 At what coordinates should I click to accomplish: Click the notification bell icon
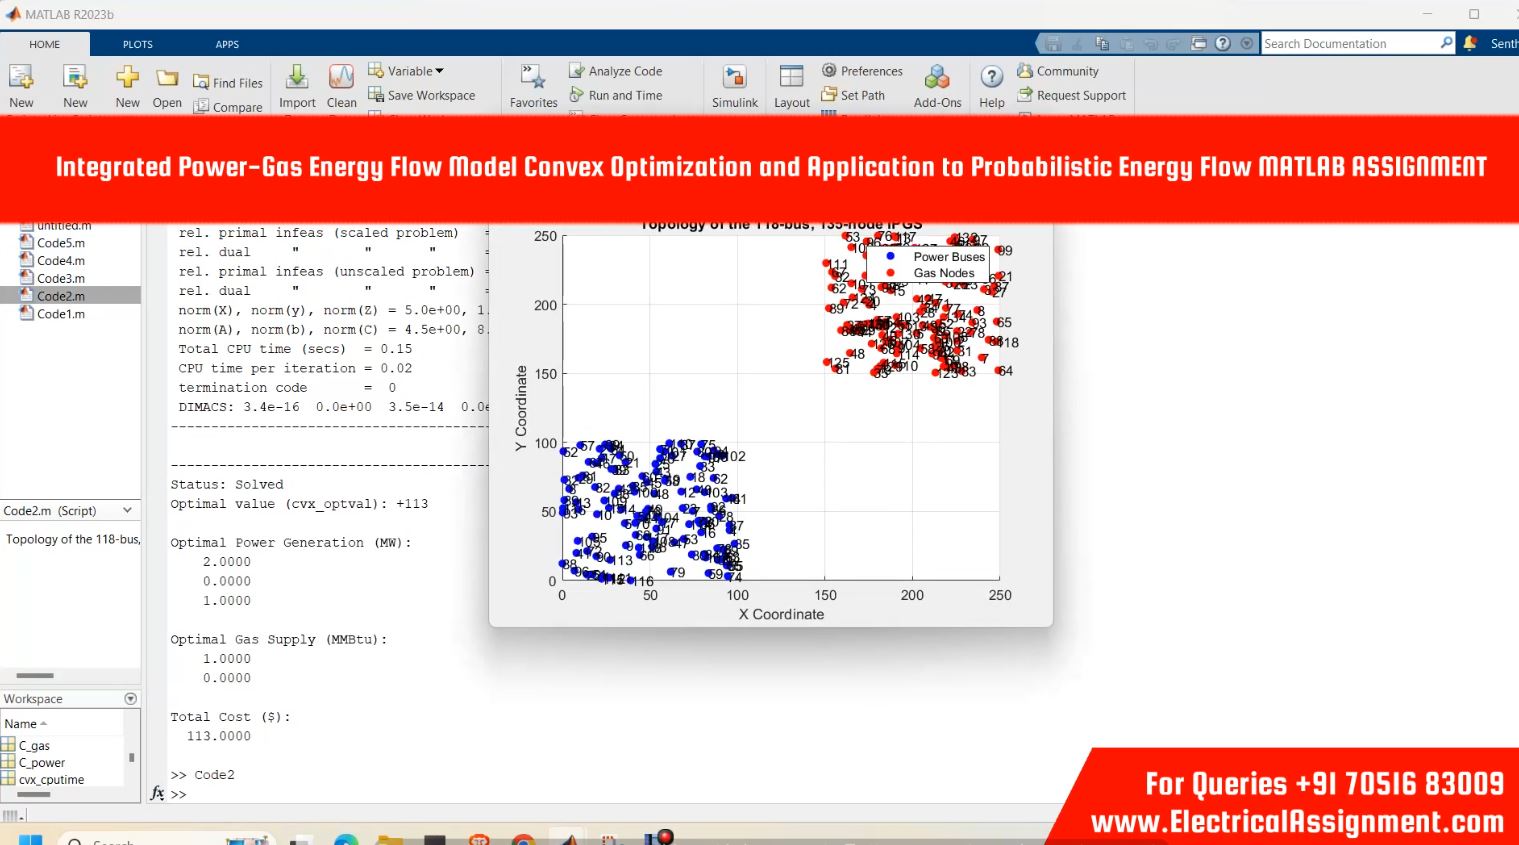(1470, 43)
